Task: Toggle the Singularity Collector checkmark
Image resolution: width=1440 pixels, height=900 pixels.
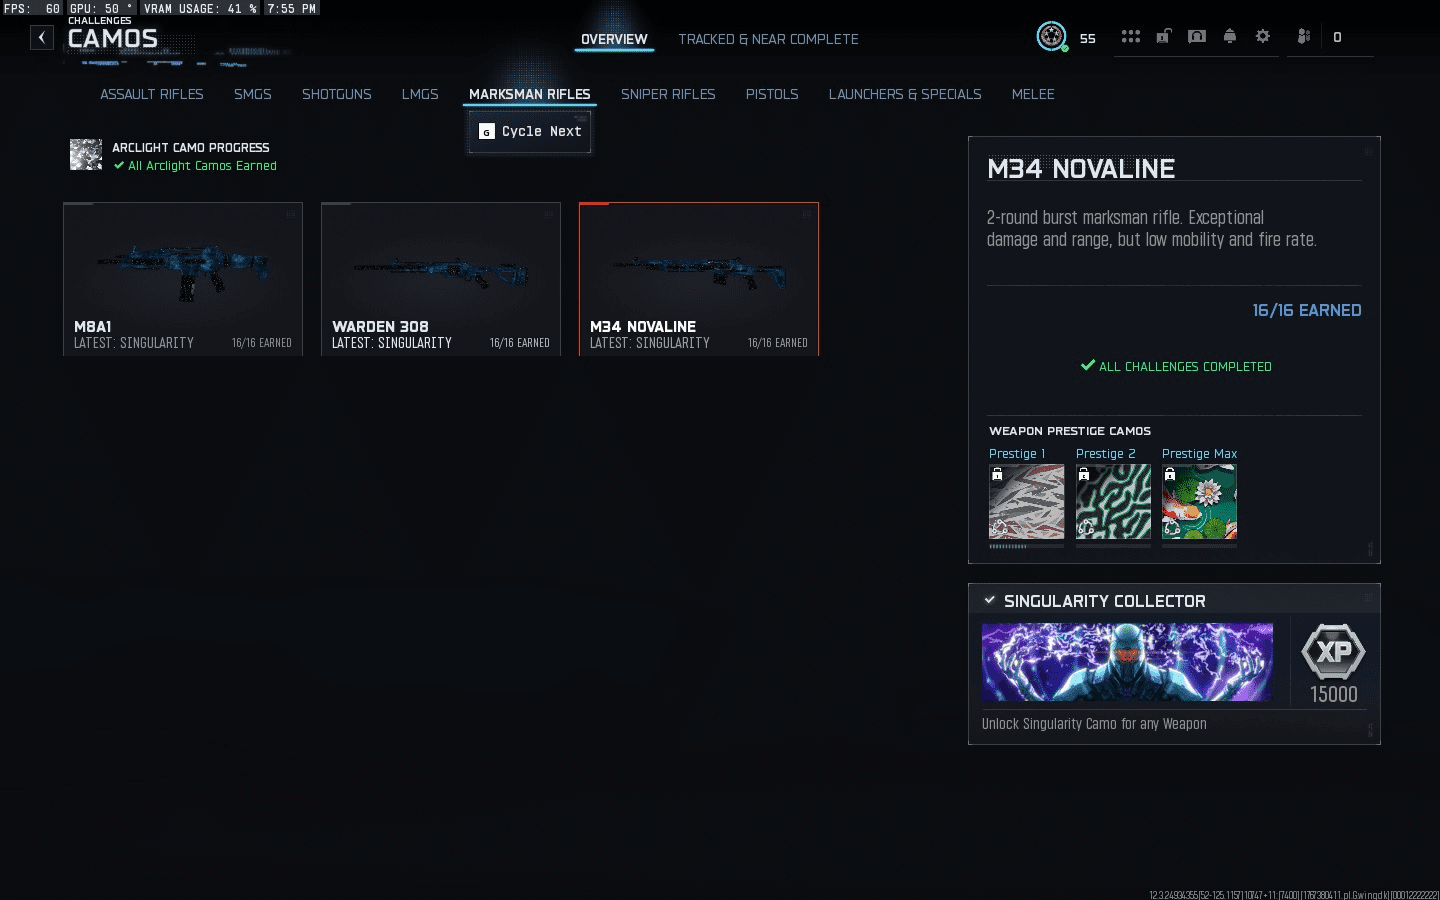Action: (990, 600)
